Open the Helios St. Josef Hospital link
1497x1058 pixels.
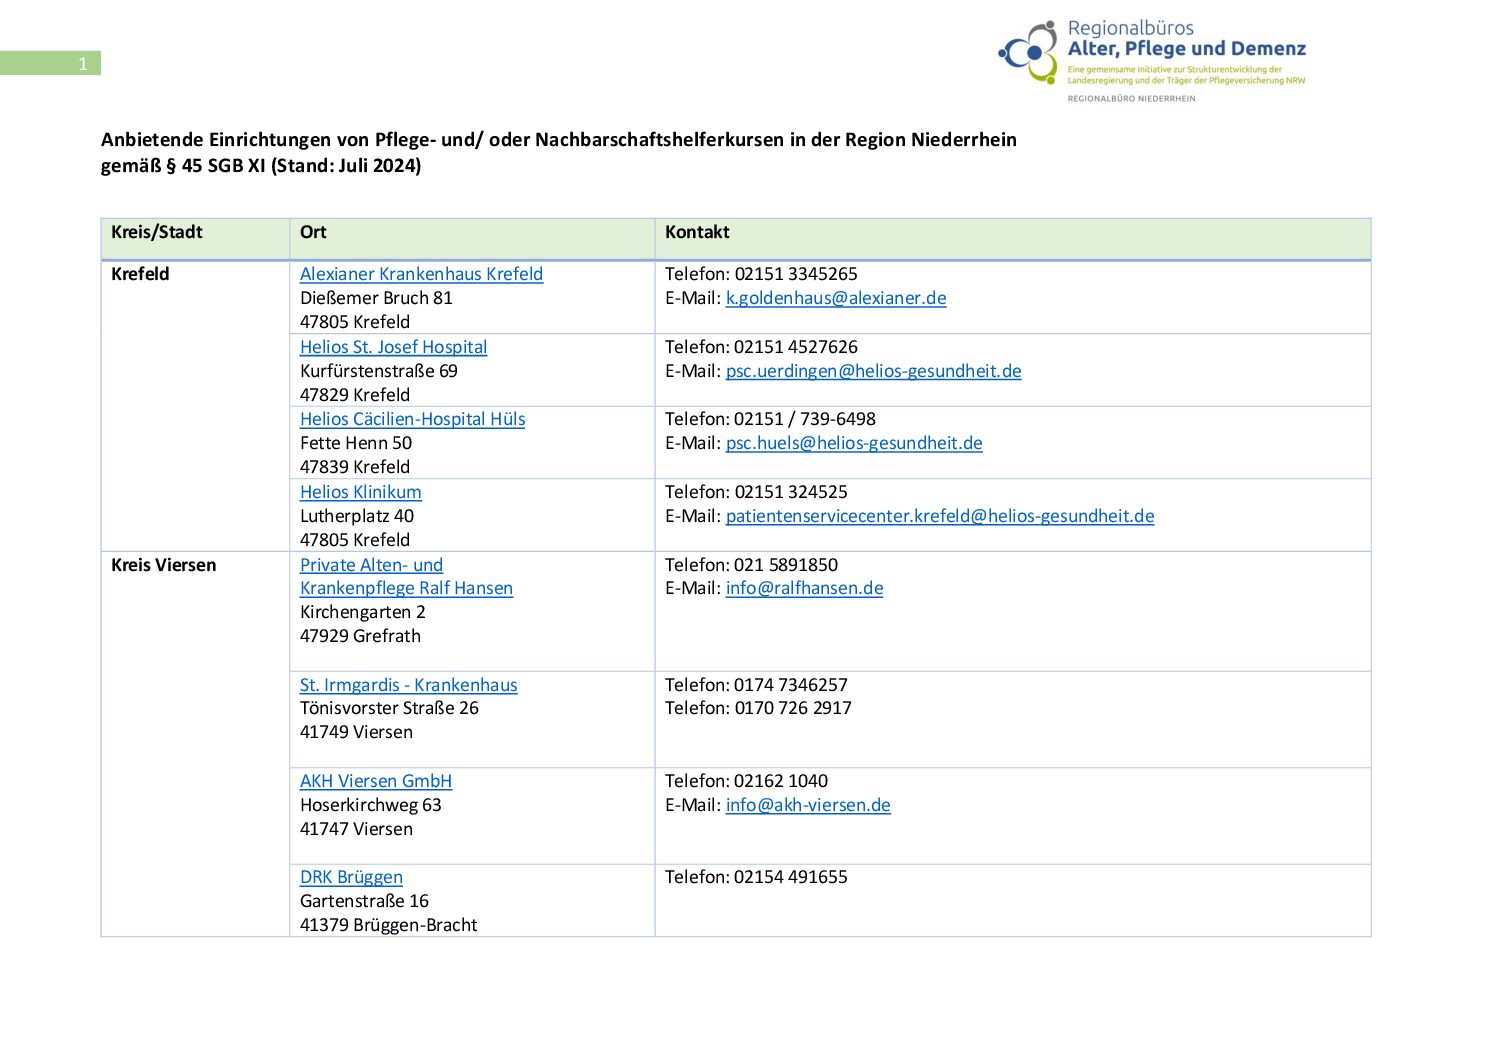pos(393,347)
